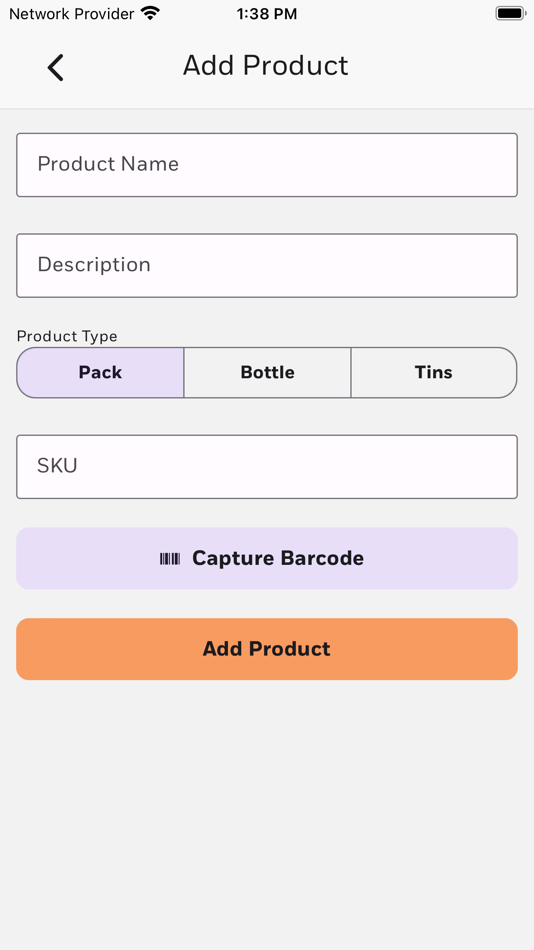The width and height of the screenshot is (534, 950).
Task: Tap the Wi-Fi signal icon
Action: pos(150,13)
